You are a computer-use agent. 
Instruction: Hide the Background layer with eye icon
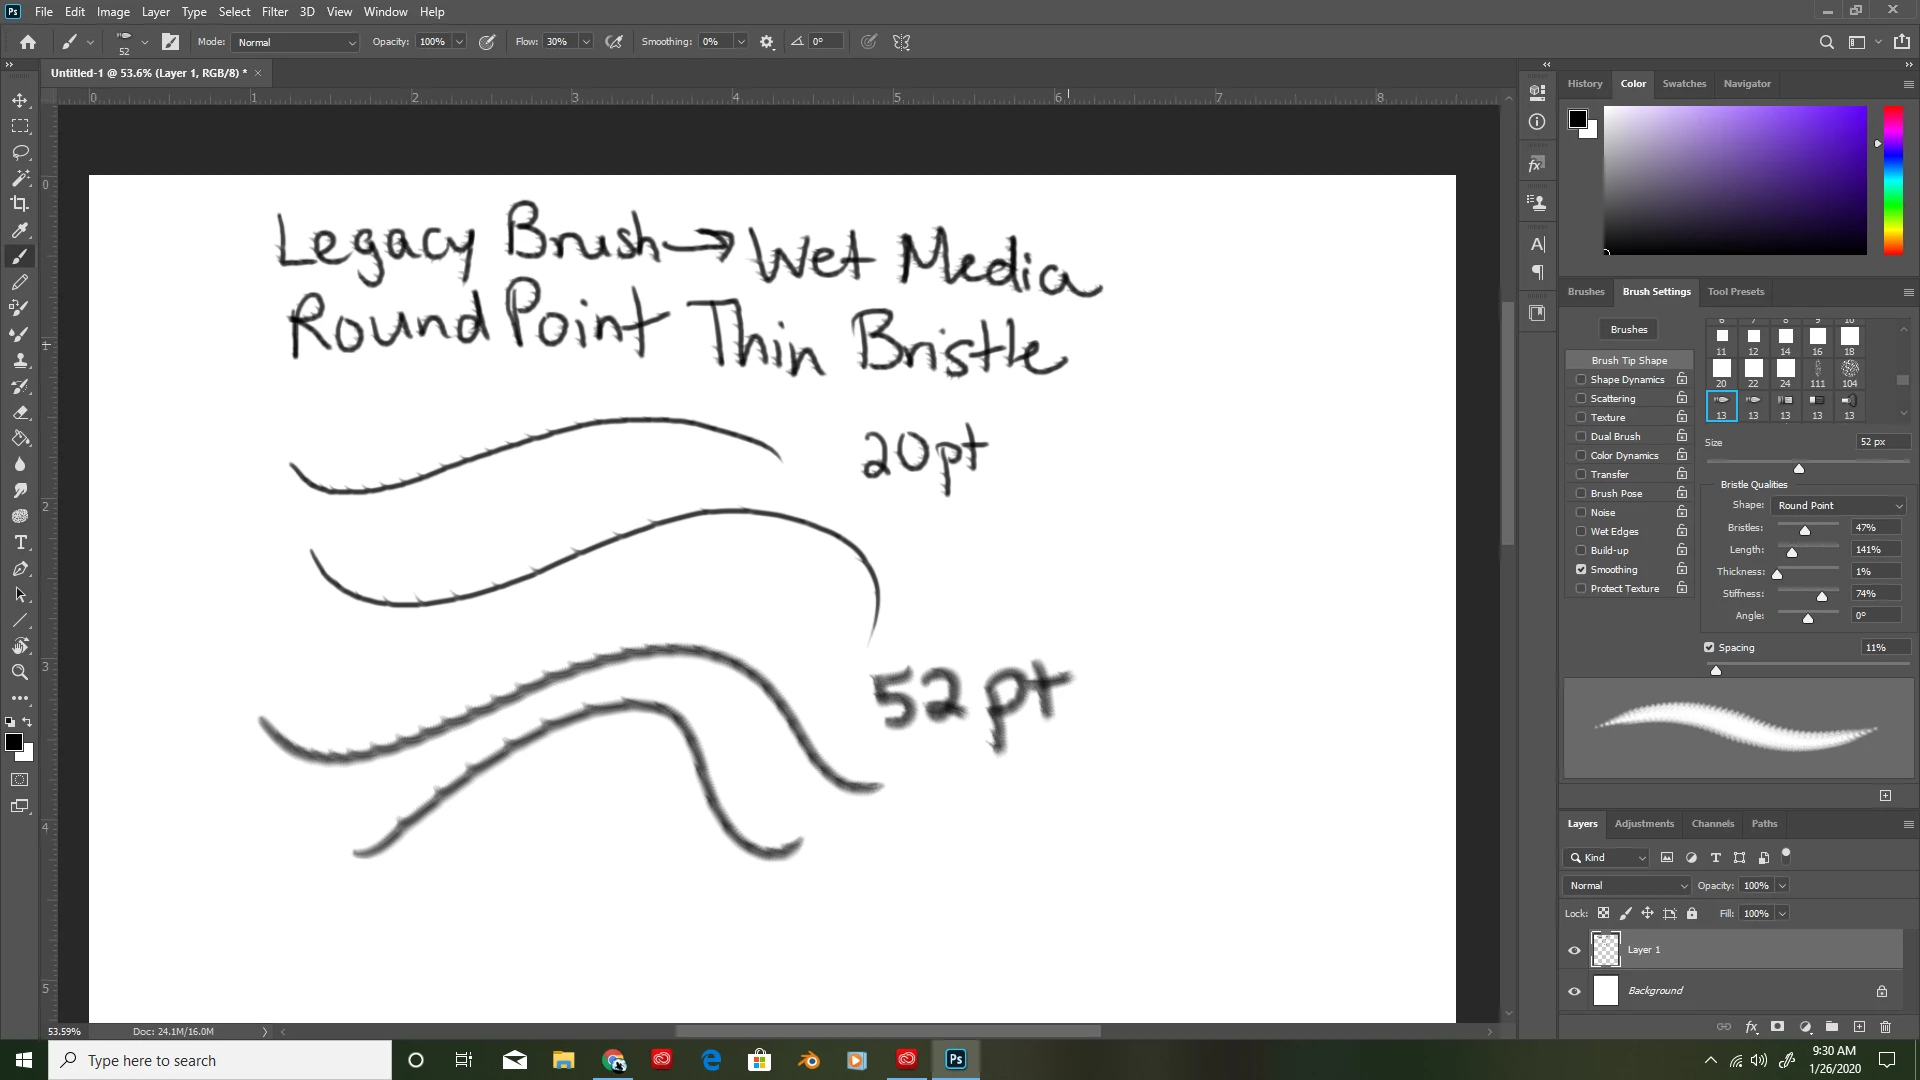pyautogui.click(x=1574, y=991)
